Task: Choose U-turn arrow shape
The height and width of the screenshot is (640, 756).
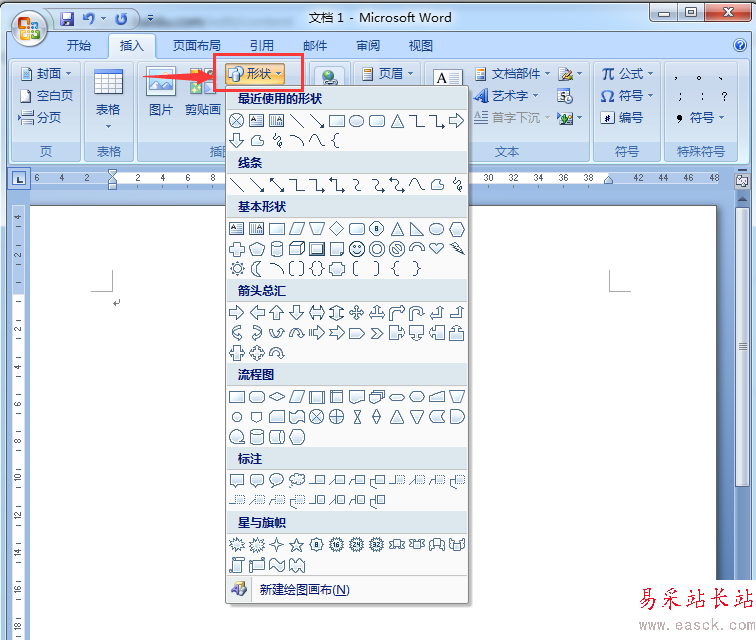Action: (417, 313)
